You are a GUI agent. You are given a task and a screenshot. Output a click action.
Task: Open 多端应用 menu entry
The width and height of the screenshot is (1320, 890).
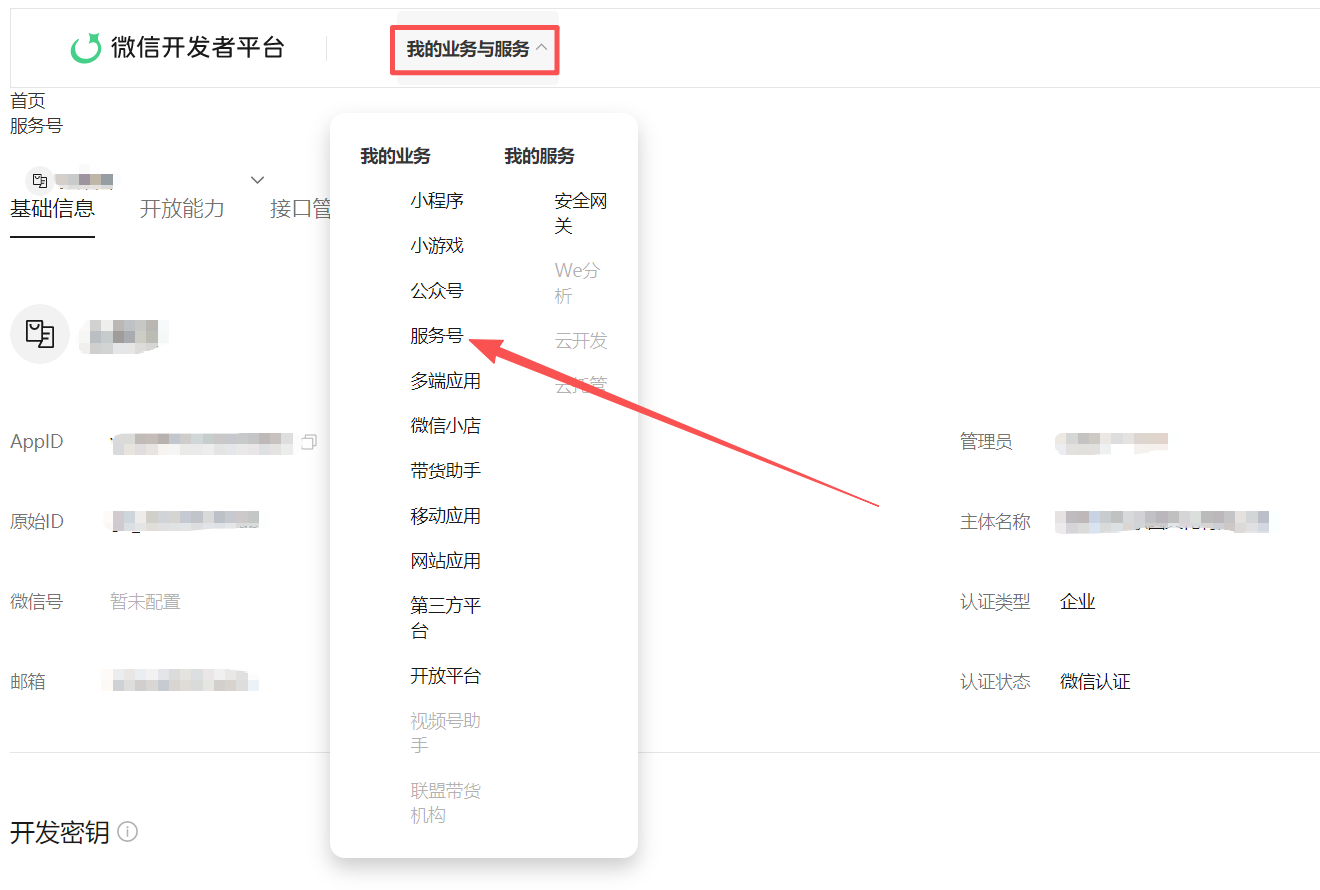pyautogui.click(x=445, y=381)
